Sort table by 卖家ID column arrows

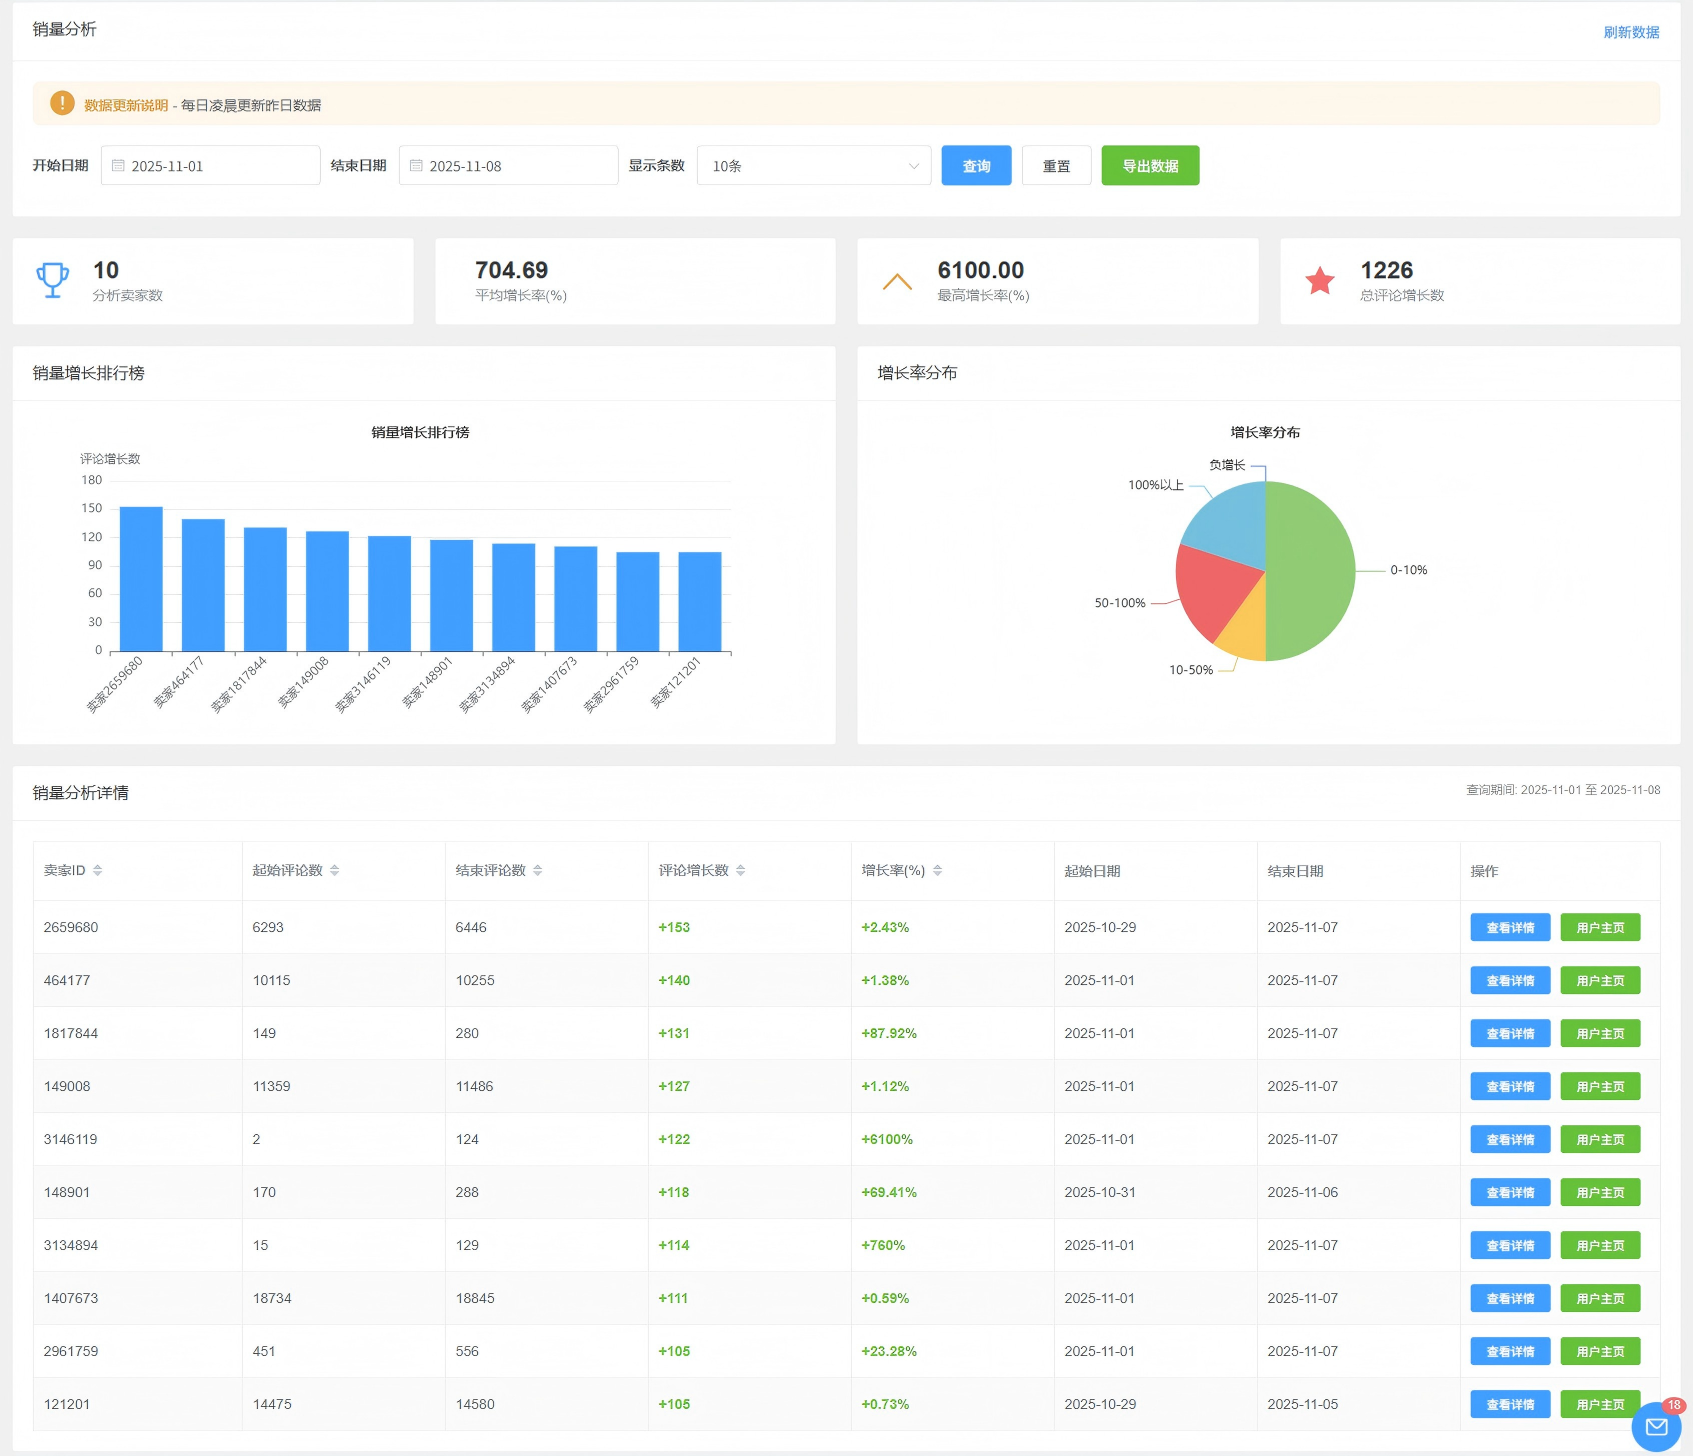tap(98, 870)
